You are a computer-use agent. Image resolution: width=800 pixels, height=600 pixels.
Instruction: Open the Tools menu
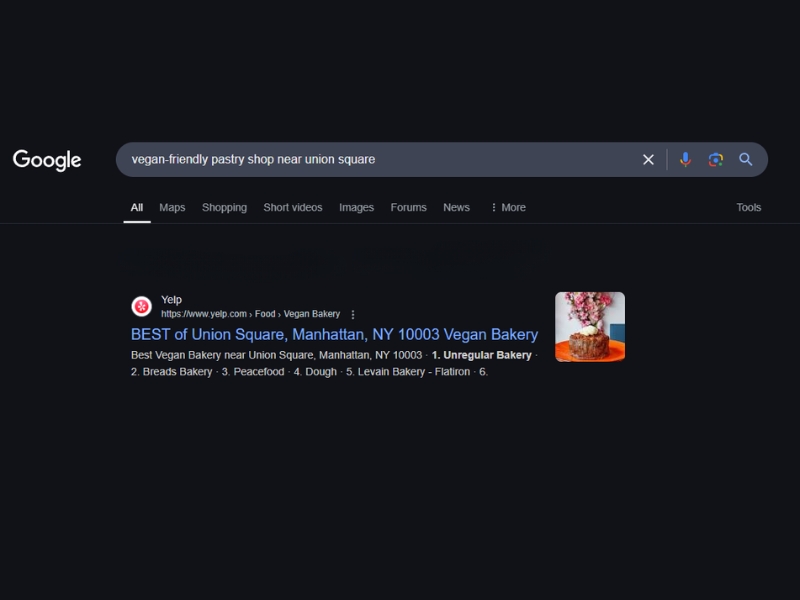point(748,207)
